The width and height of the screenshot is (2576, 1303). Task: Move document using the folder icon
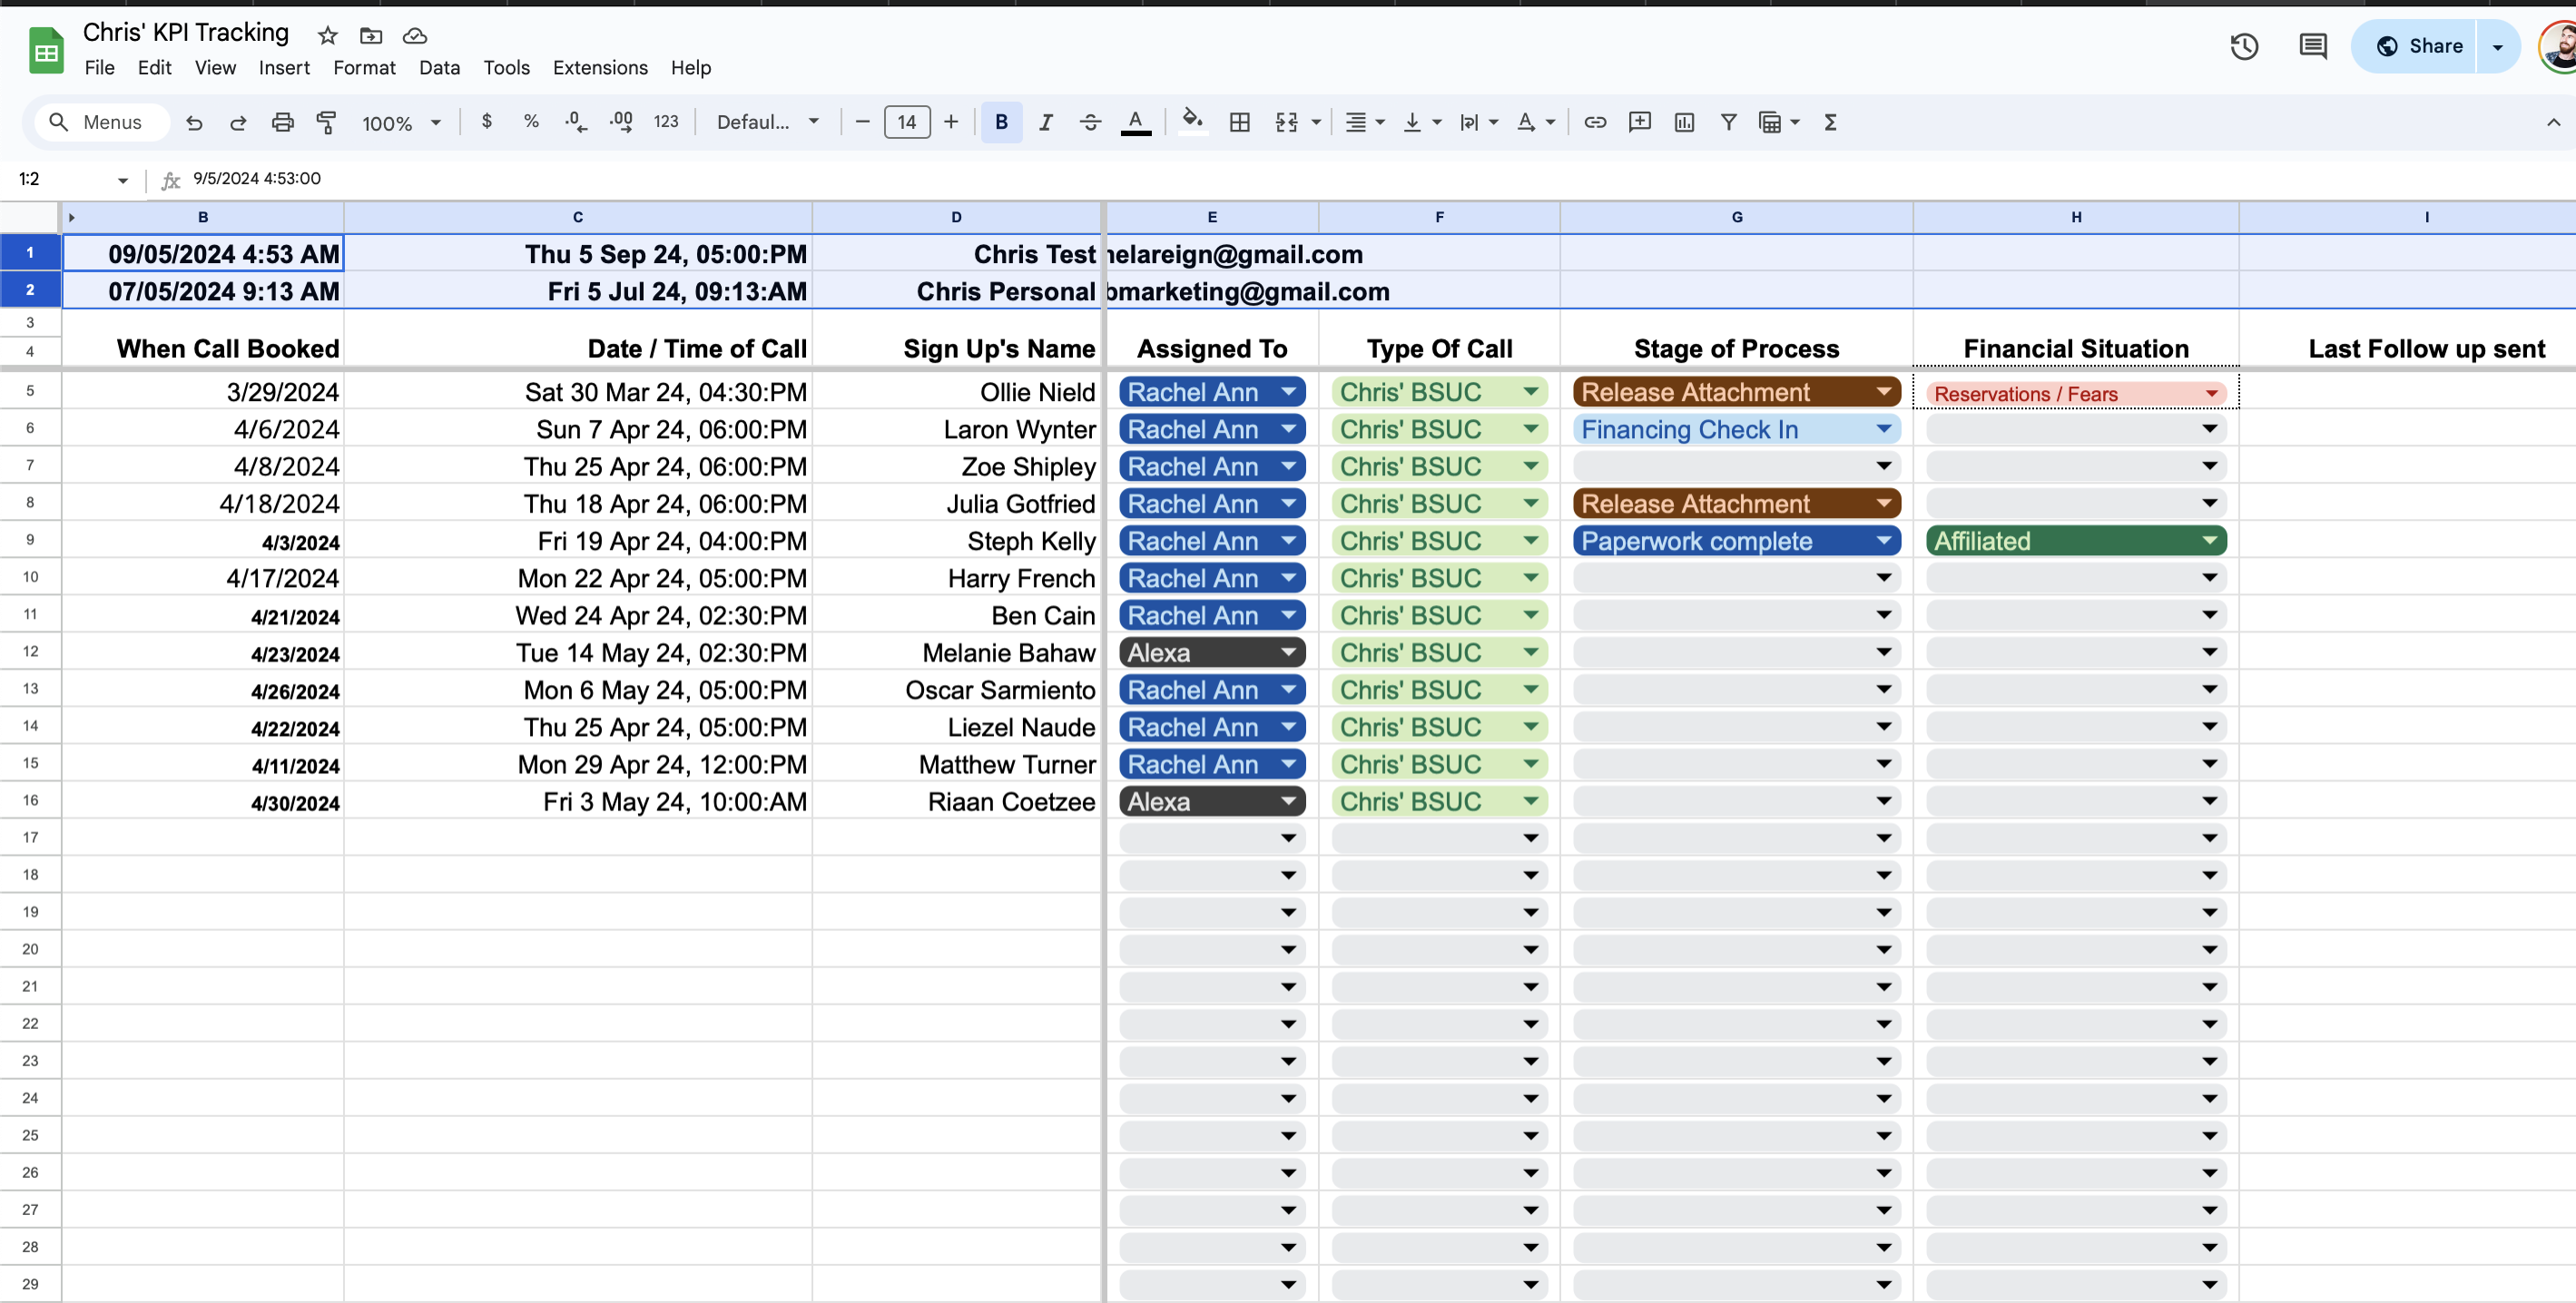click(x=371, y=36)
